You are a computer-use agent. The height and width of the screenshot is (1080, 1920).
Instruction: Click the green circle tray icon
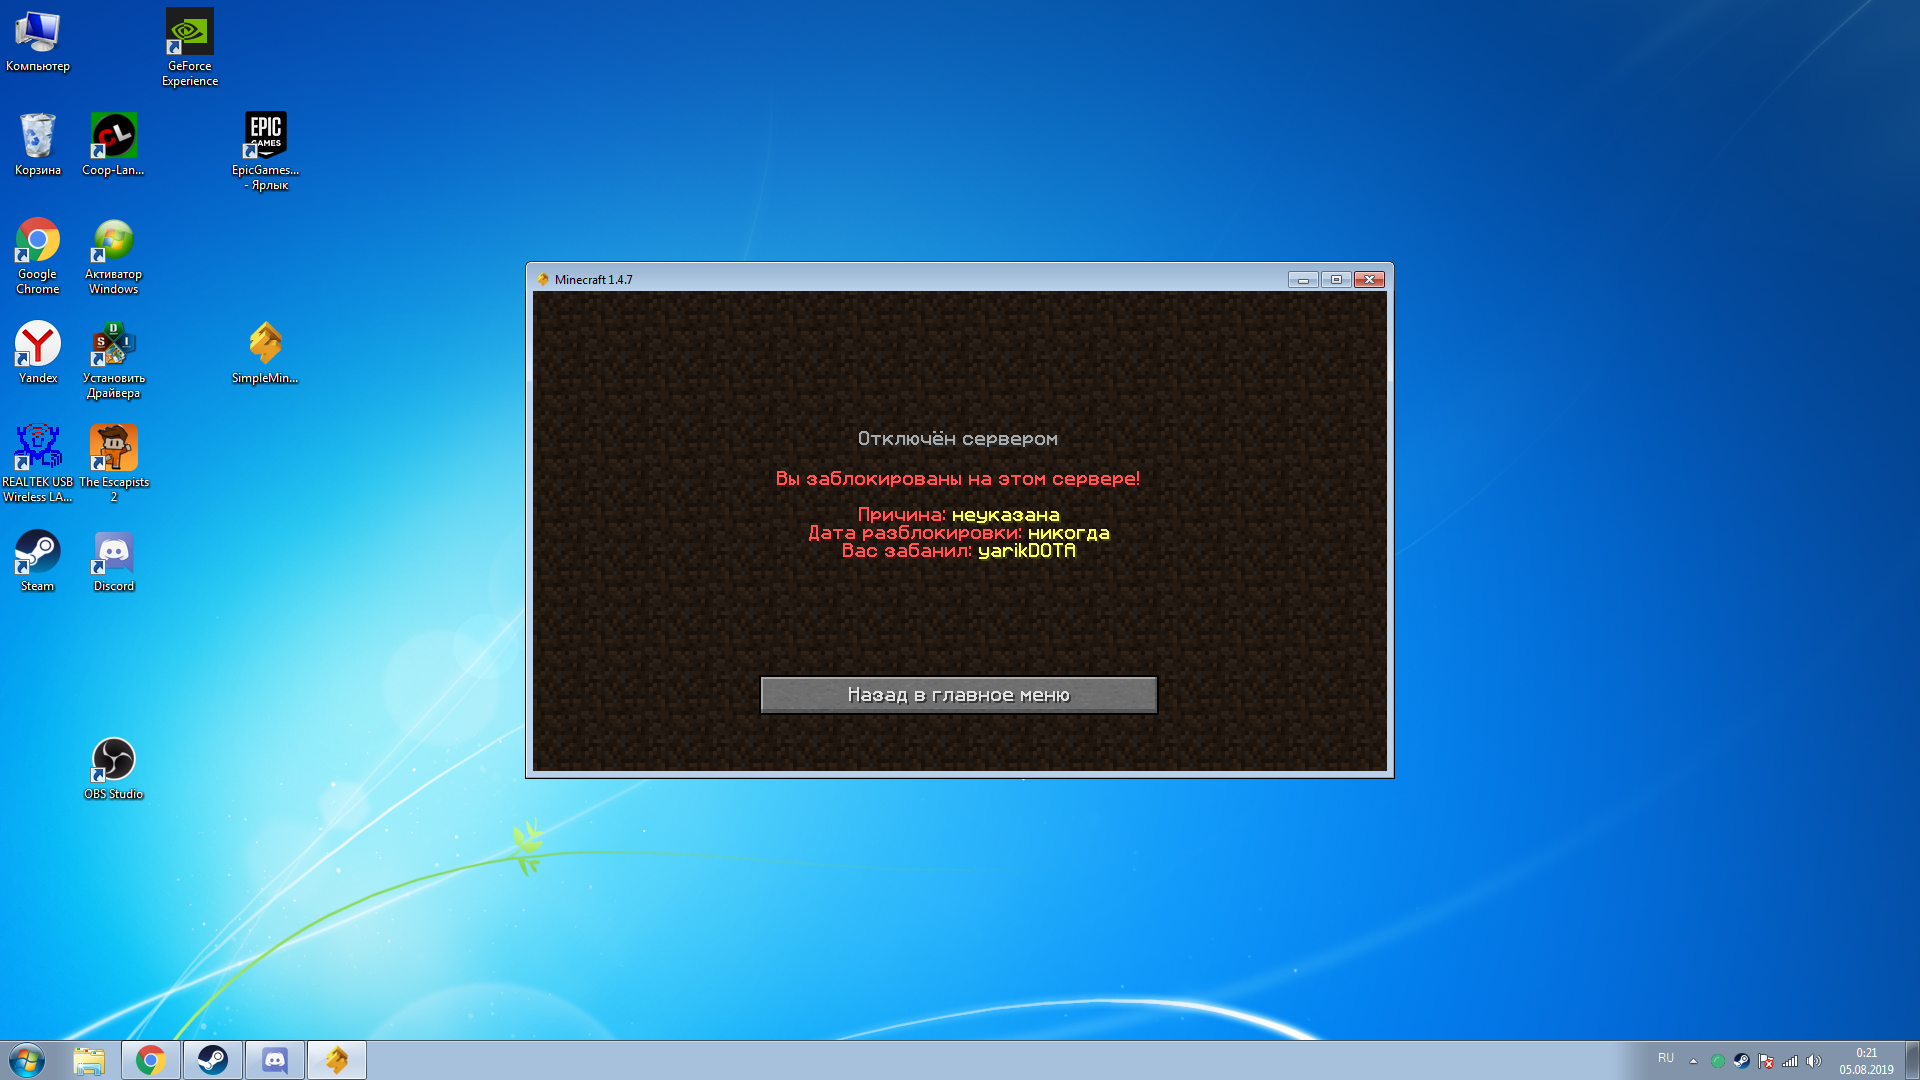click(x=1718, y=1061)
